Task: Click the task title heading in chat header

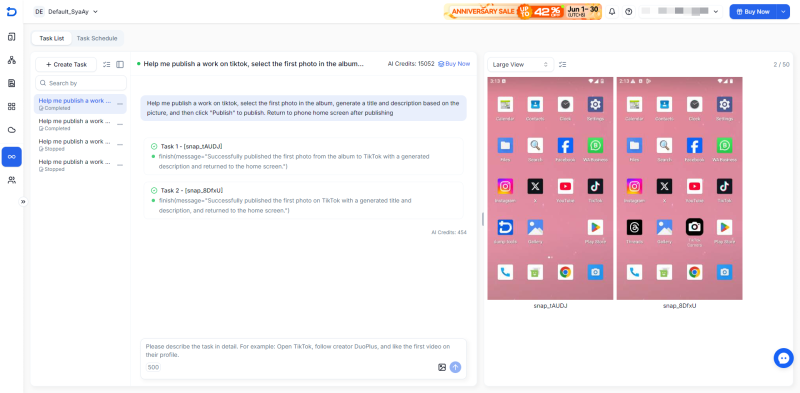Action: tap(254, 64)
